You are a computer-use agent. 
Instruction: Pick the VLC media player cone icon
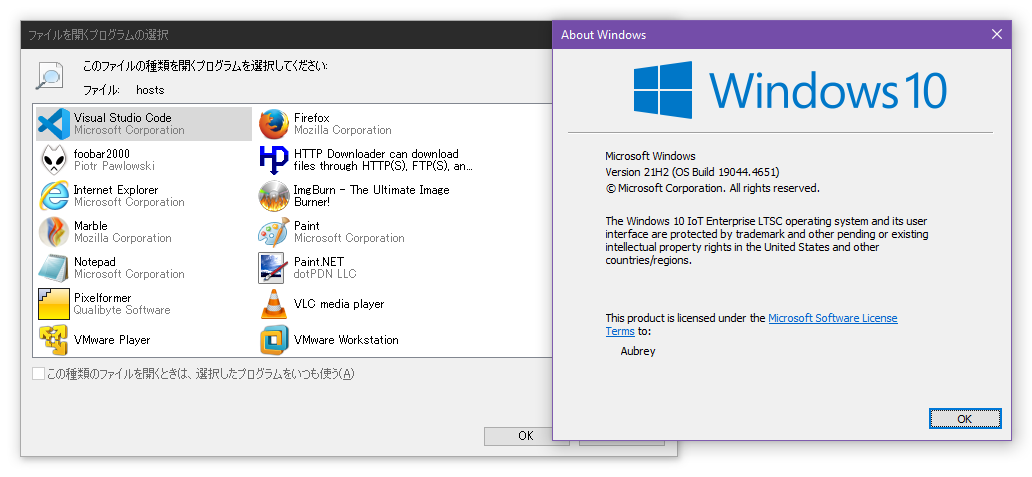274,303
